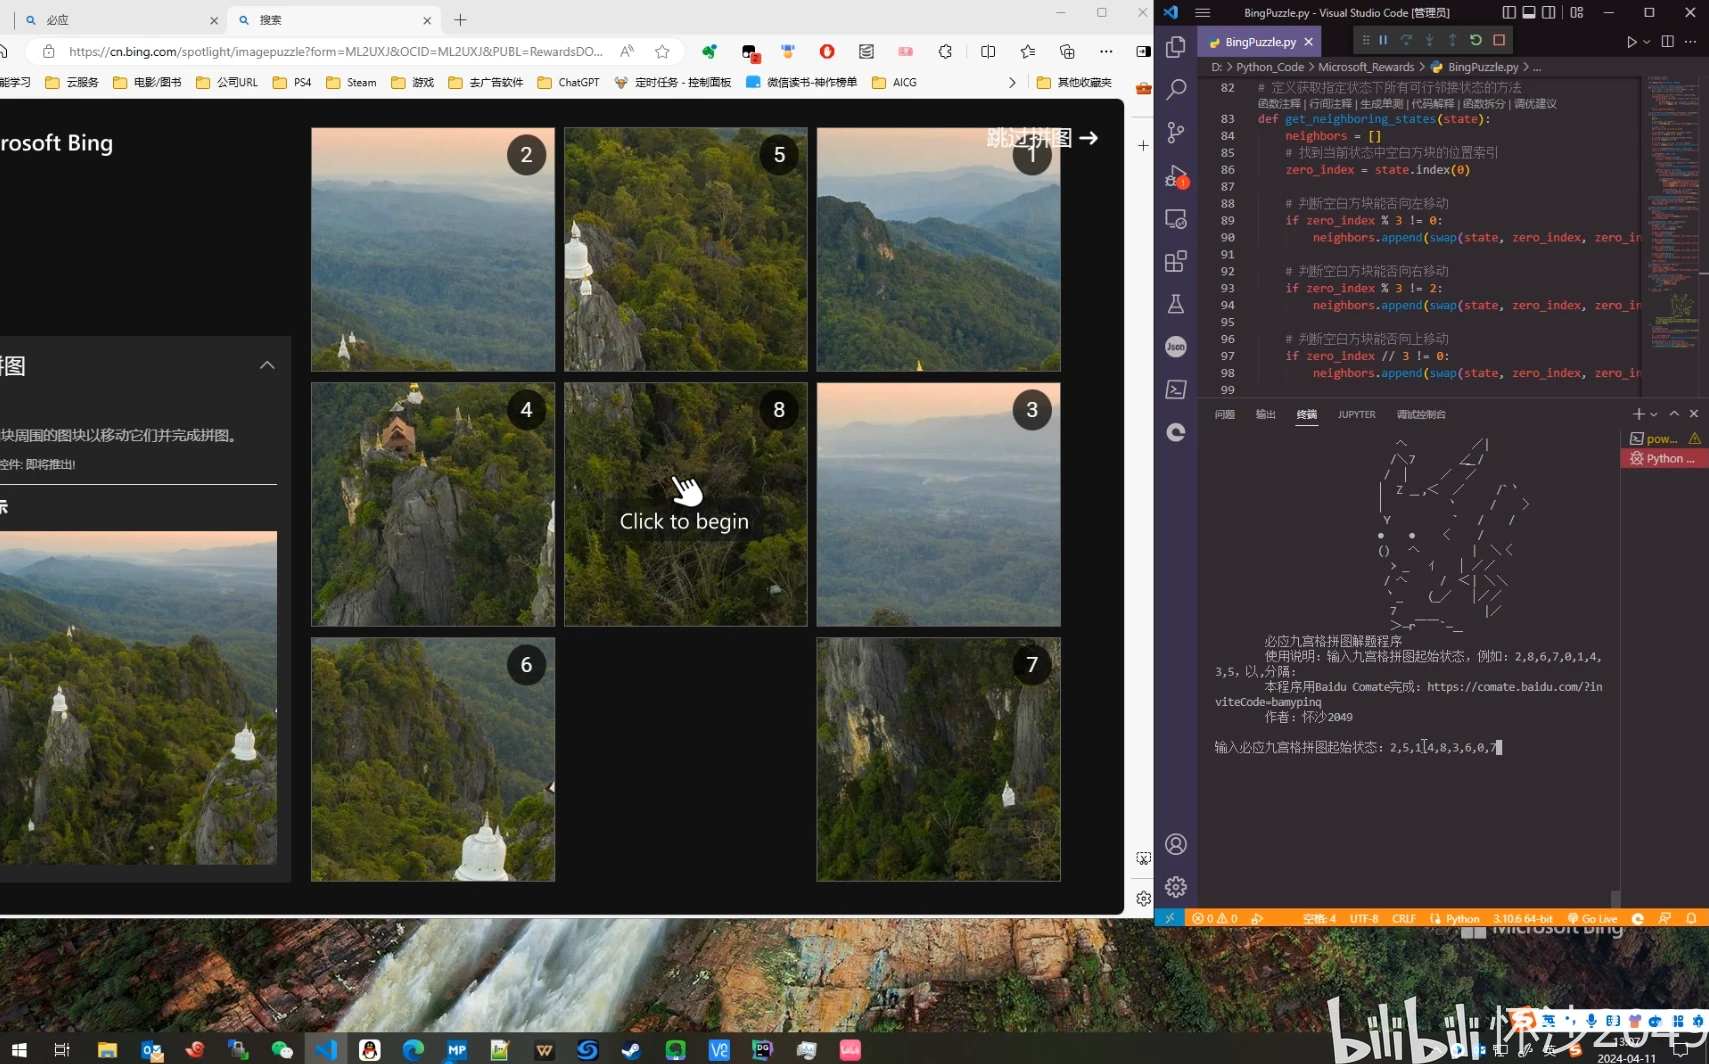The image size is (1709, 1064).
Task: Toggle the VS Code primary side bar
Action: (1509, 13)
